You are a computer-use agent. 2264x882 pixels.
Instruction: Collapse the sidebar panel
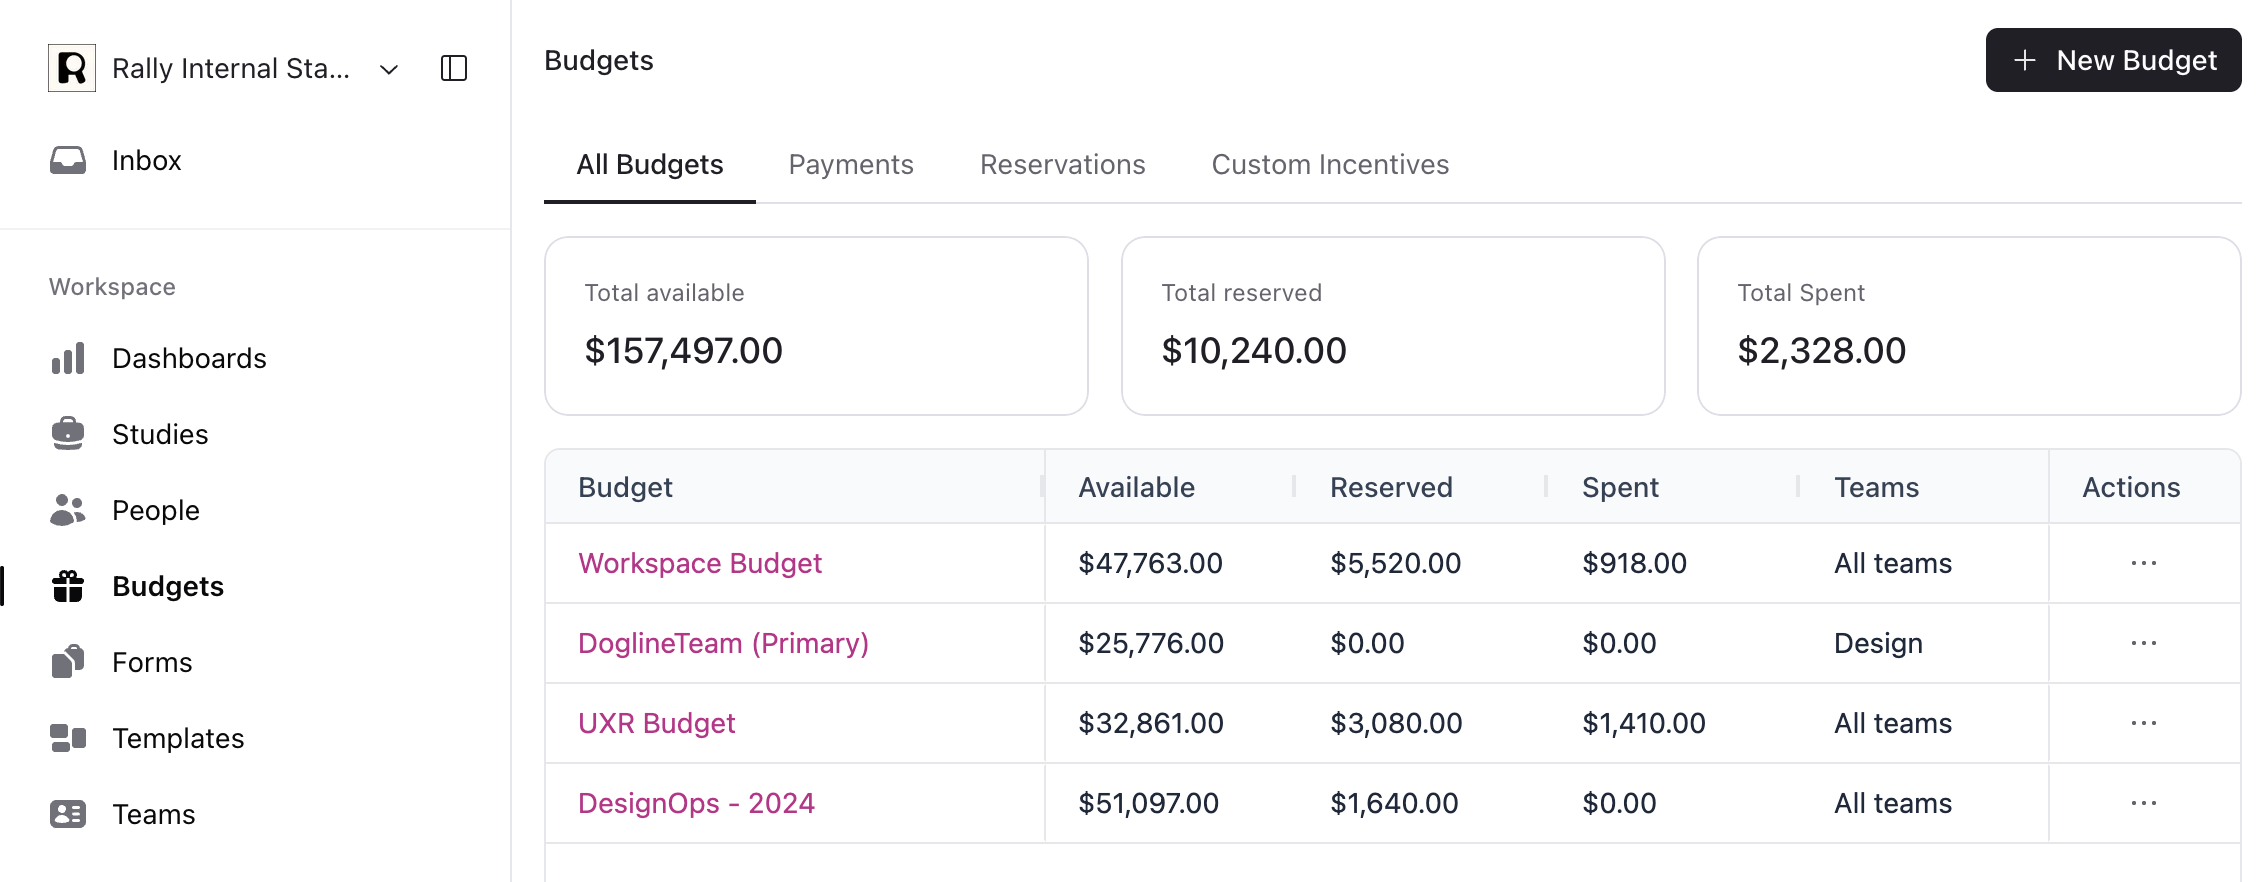point(454,68)
